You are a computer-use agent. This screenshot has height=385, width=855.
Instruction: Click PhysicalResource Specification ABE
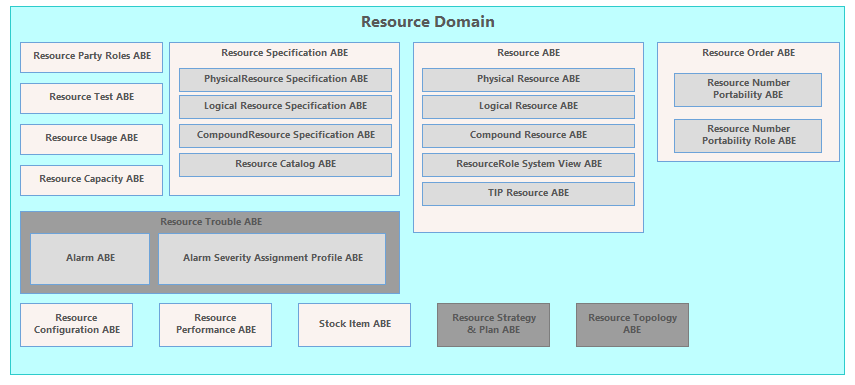(x=285, y=80)
